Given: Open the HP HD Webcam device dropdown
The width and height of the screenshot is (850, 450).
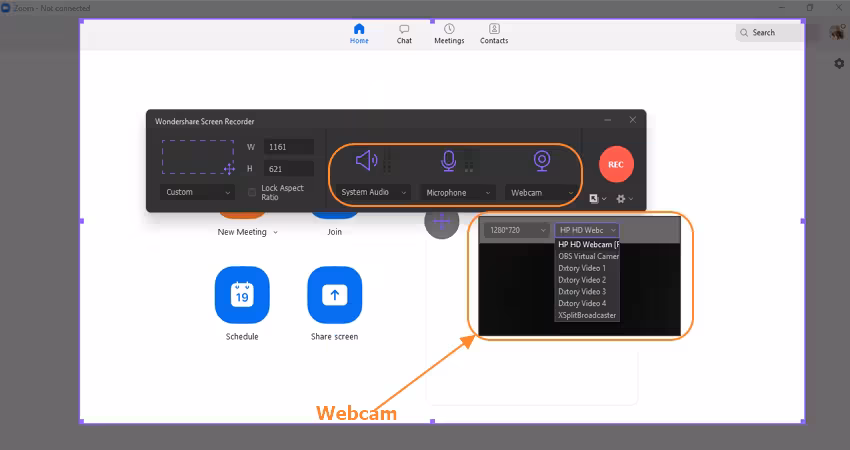Looking at the screenshot, I should tap(587, 230).
